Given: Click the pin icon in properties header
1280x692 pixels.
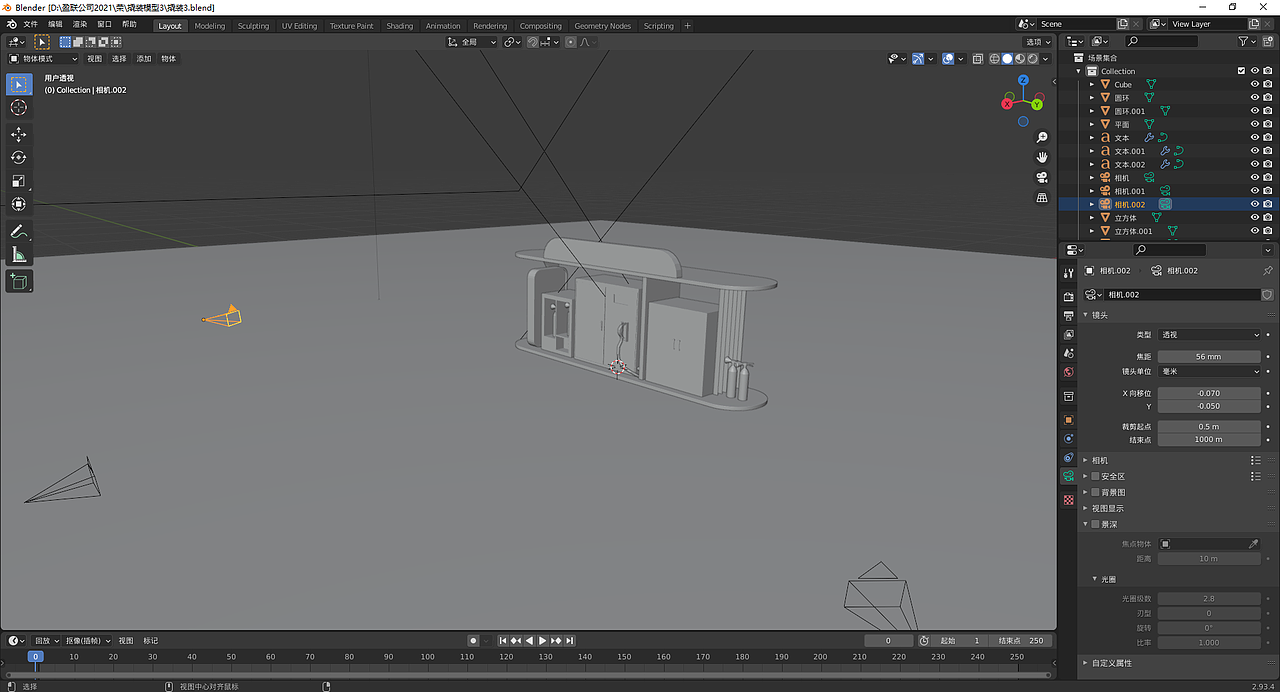Looking at the screenshot, I should point(1268,271).
